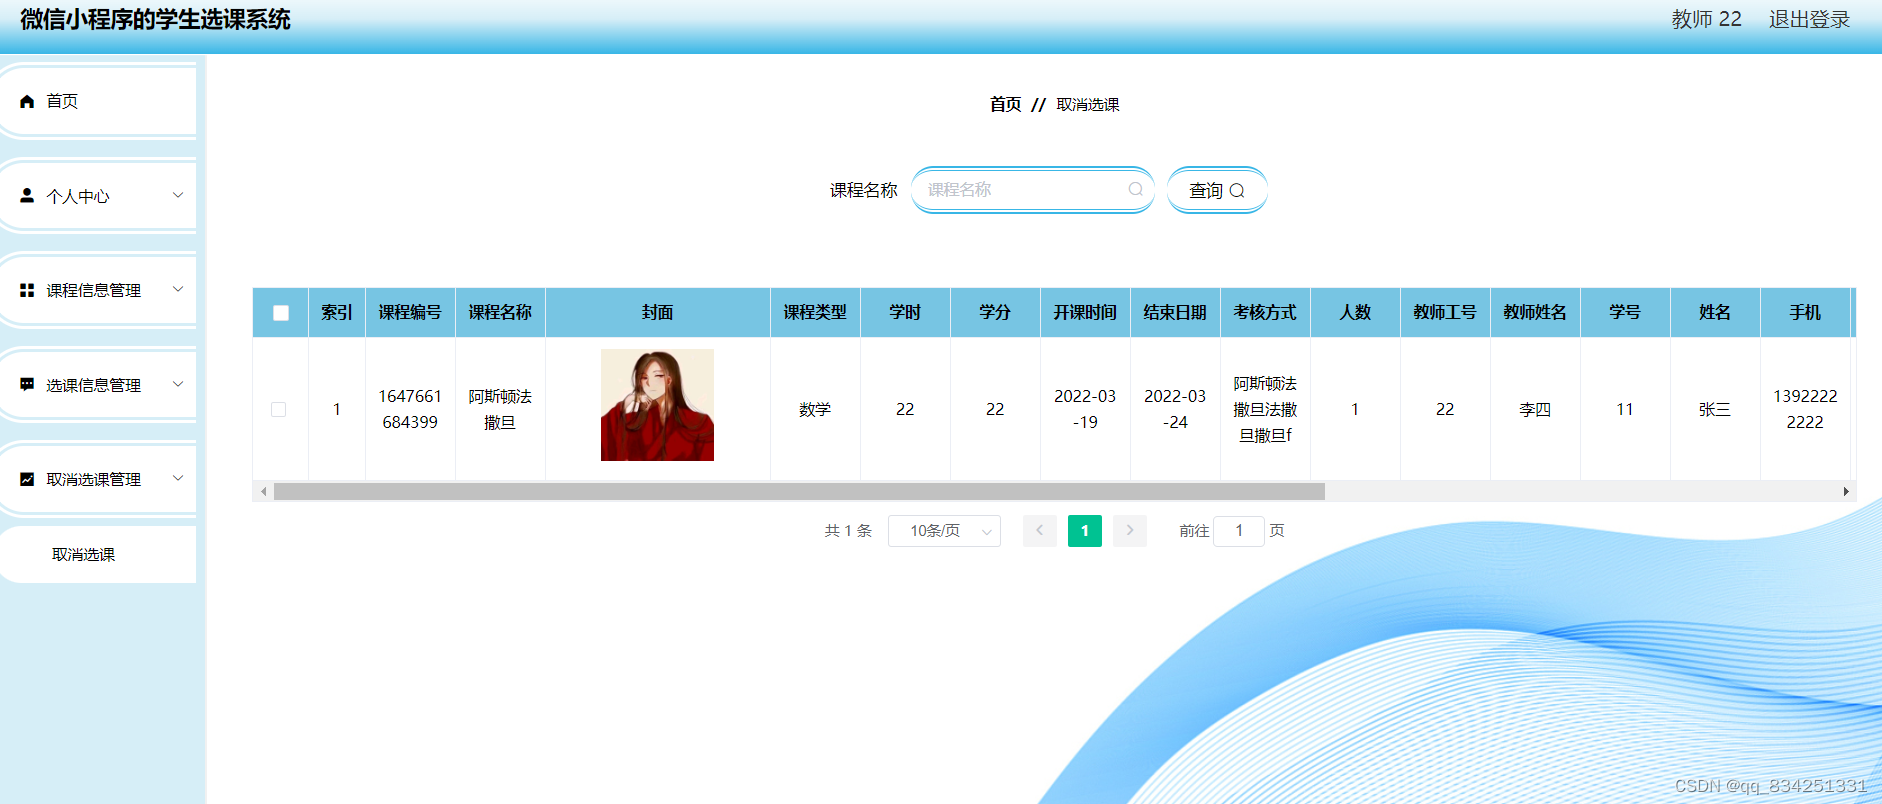The width and height of the screenshot is (1882, 804).
Task: Click 退出登录 to log out
Action: pyautogui.click(x=1809, y=19)
